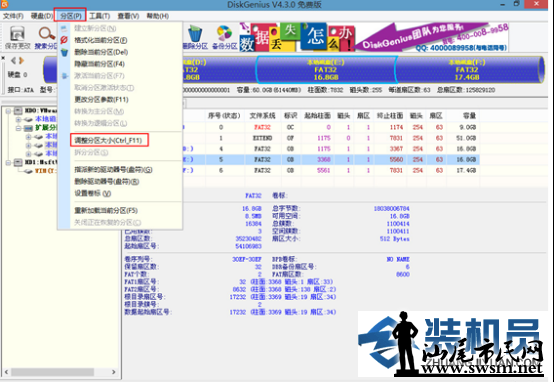Click the back arrow beside disk bar
This screenshot has height=382, width=554.
[13, 61]
